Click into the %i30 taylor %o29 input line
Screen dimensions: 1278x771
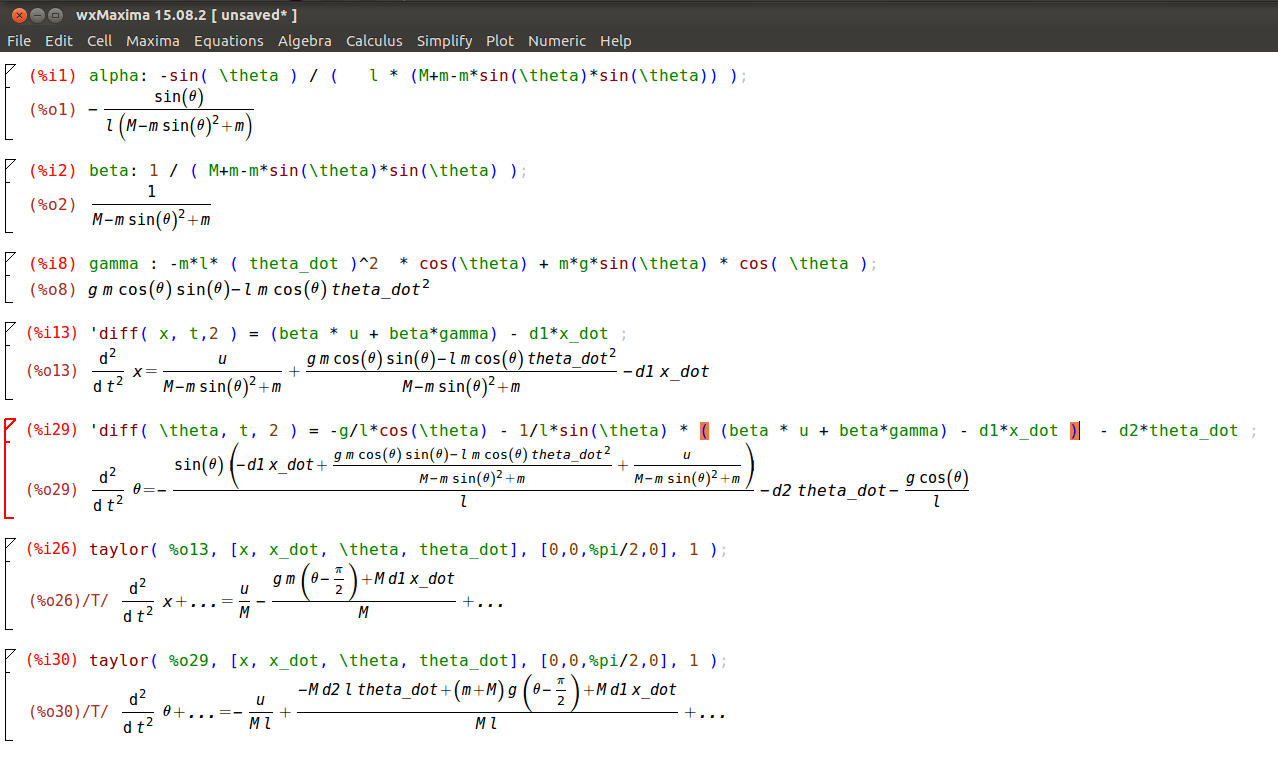pos(400,661)
